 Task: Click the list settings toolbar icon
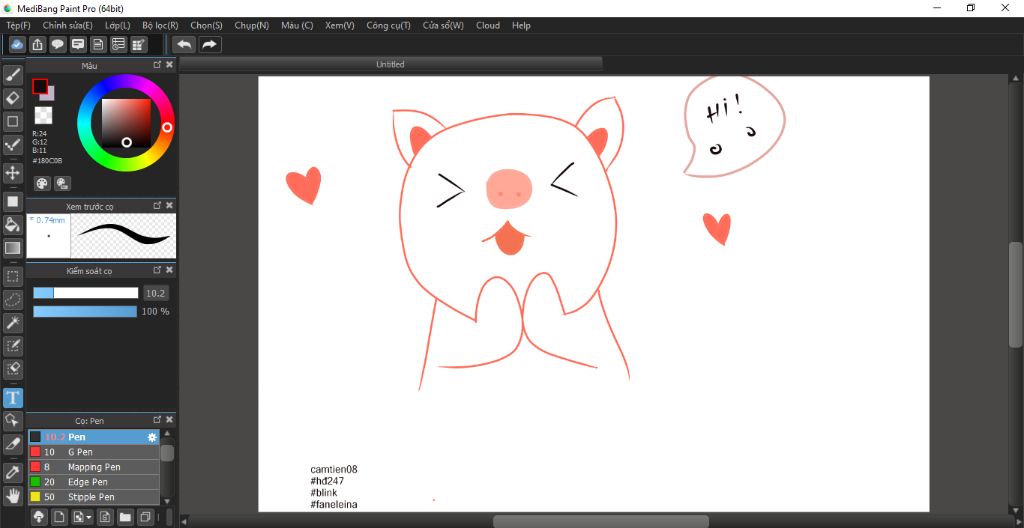118,44
